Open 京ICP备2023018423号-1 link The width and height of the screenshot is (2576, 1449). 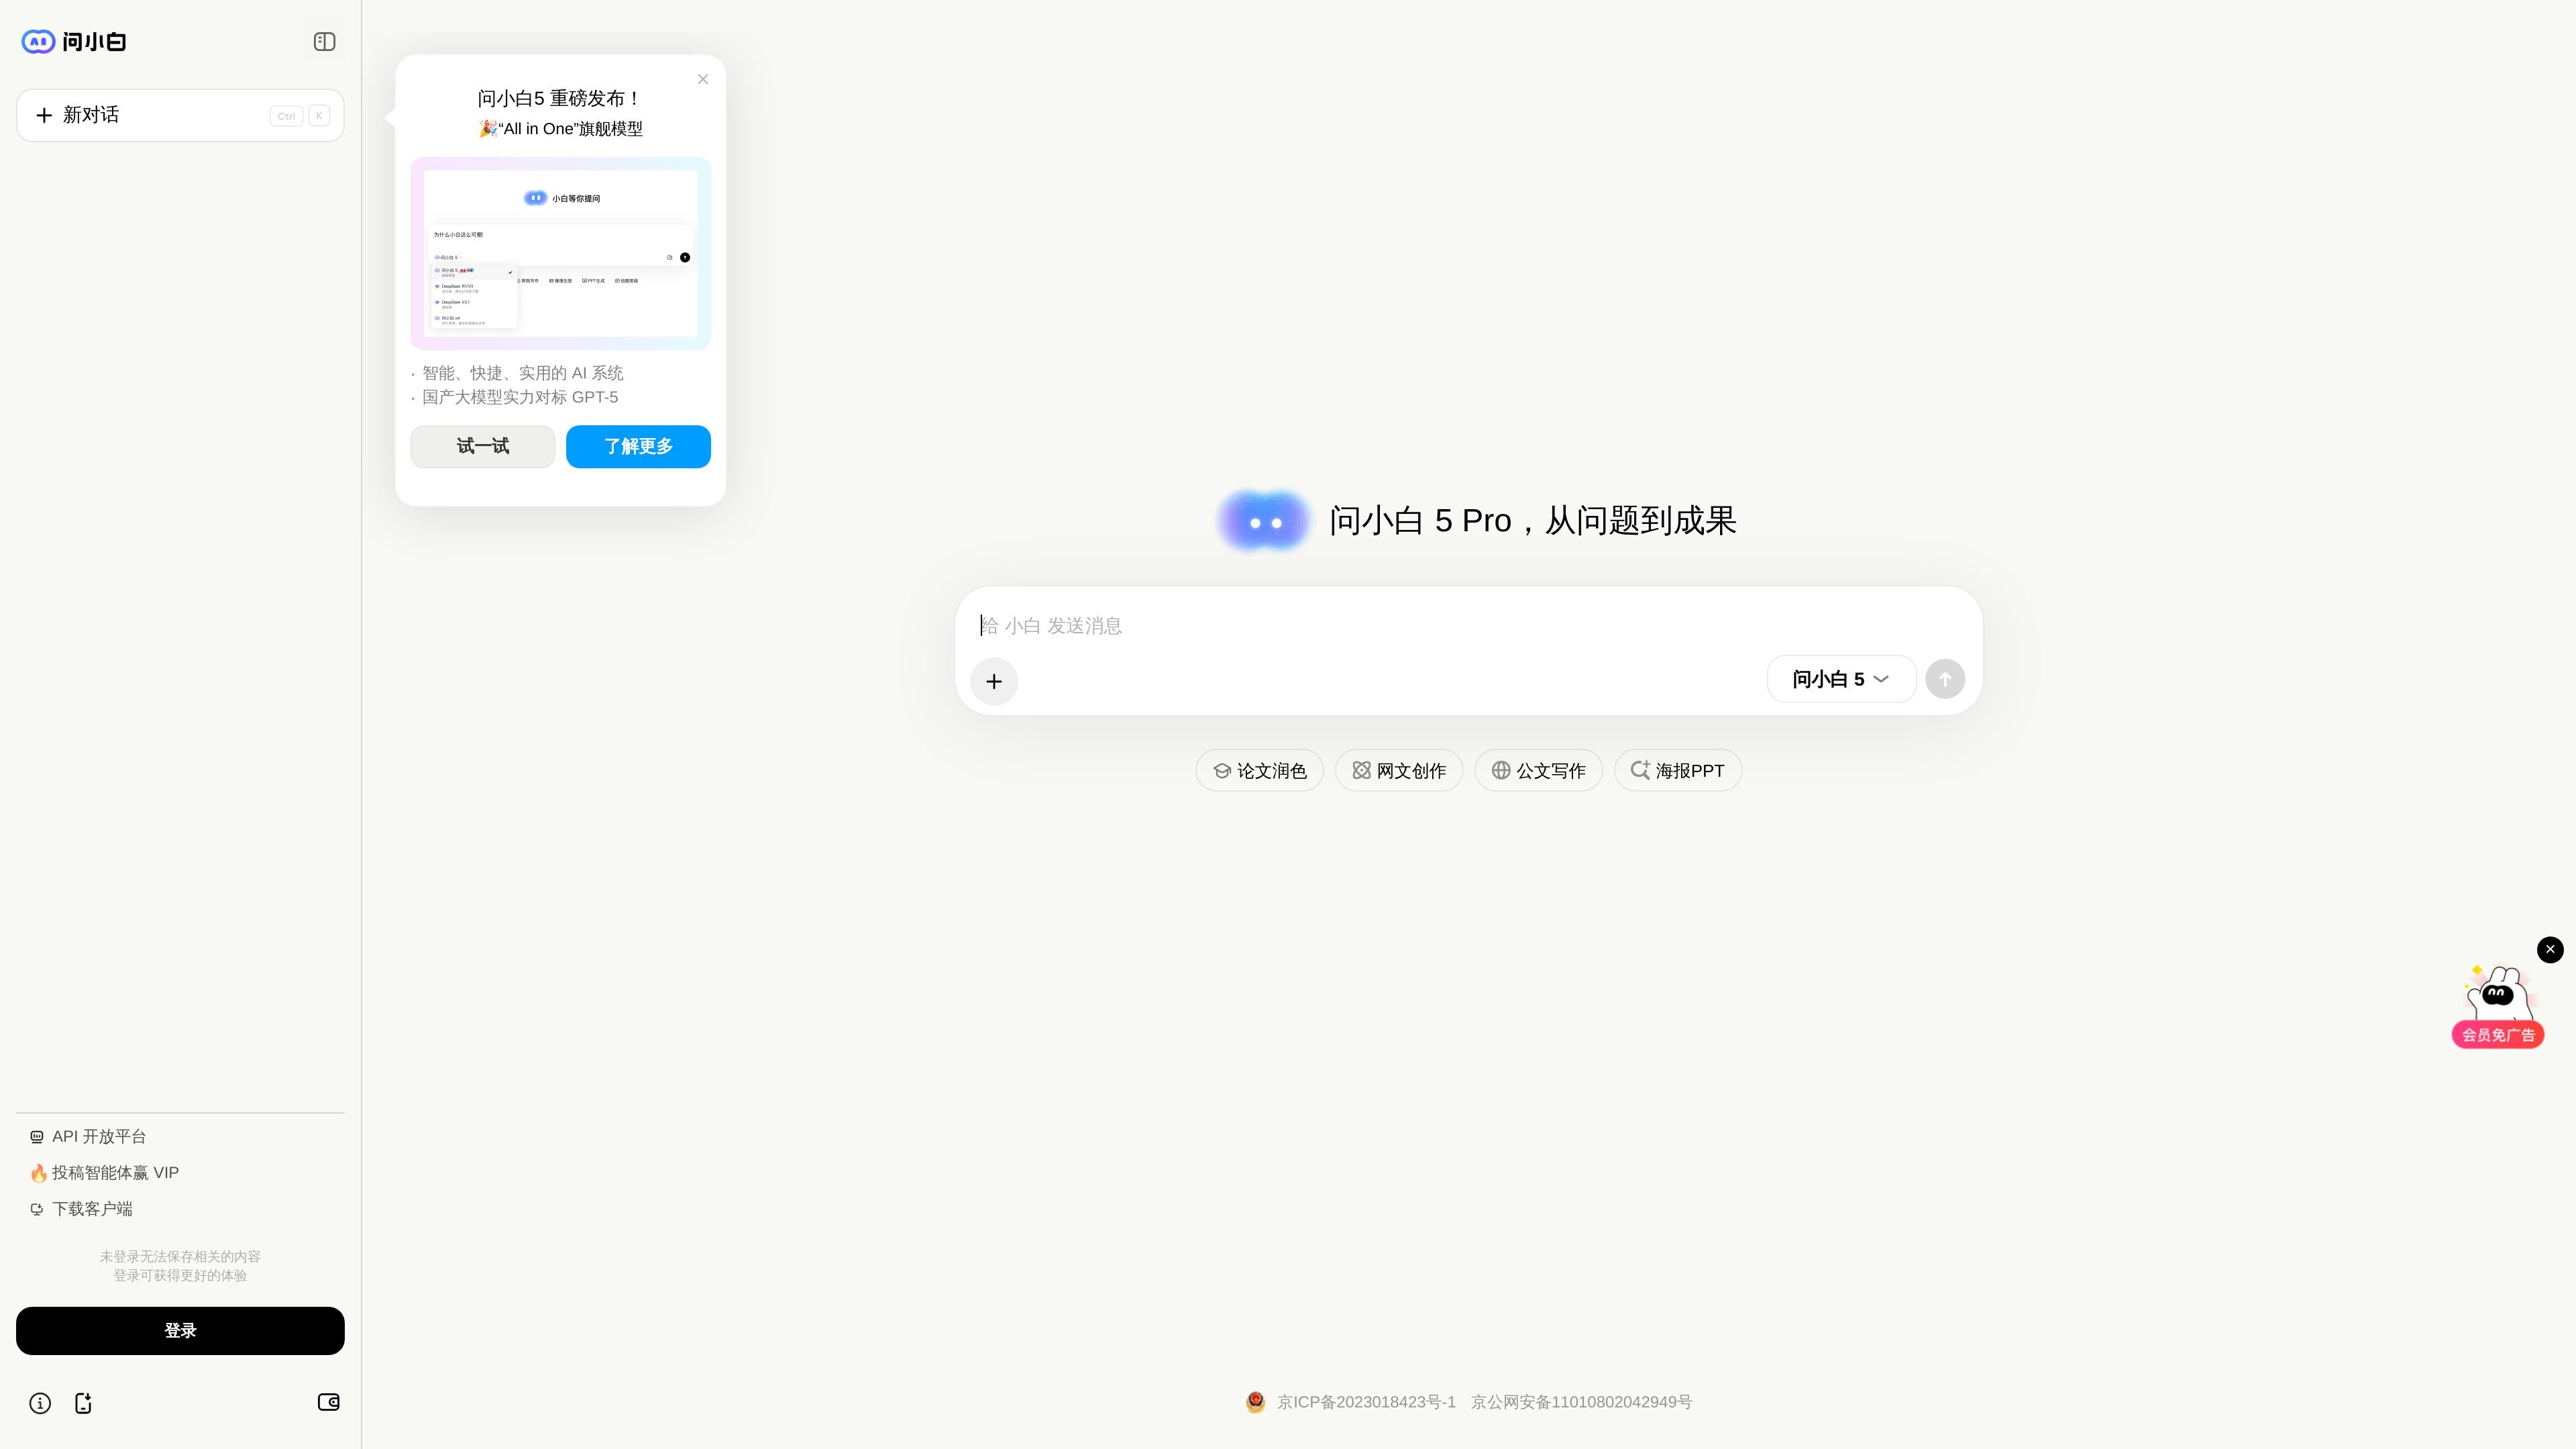tap(1366, 1402)
